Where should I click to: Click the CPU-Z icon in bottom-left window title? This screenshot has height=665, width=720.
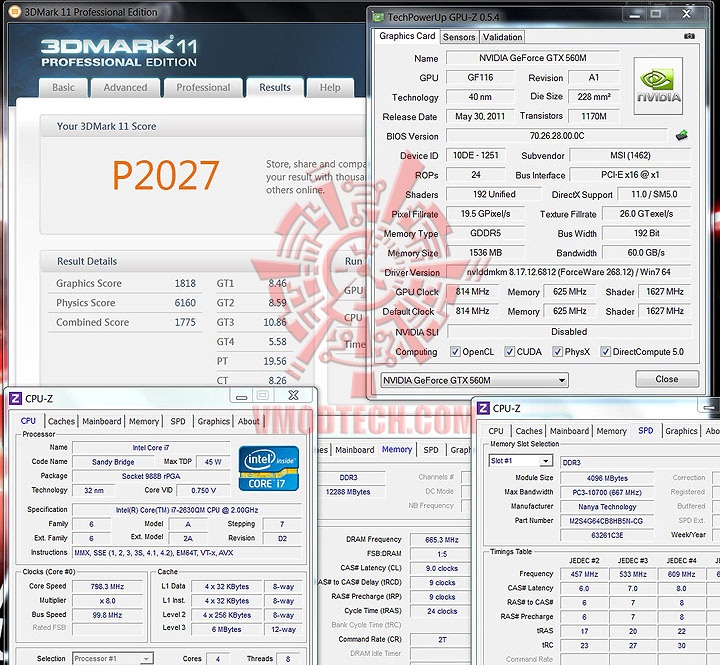[16, 398]
